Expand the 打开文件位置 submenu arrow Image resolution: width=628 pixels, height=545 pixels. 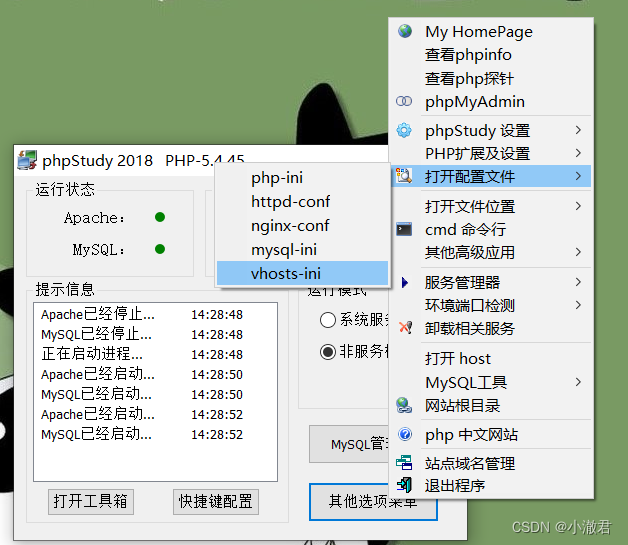coord(578,206)
